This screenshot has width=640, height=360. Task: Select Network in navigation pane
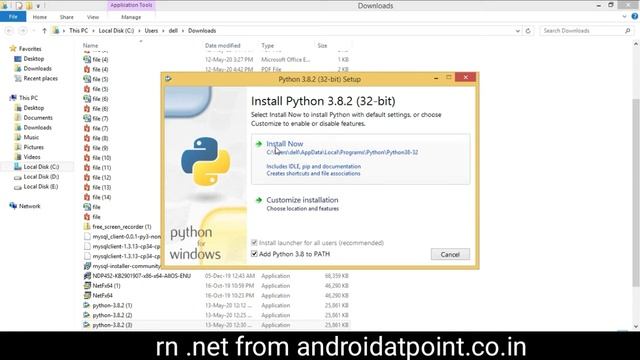(x=29, y=206)
